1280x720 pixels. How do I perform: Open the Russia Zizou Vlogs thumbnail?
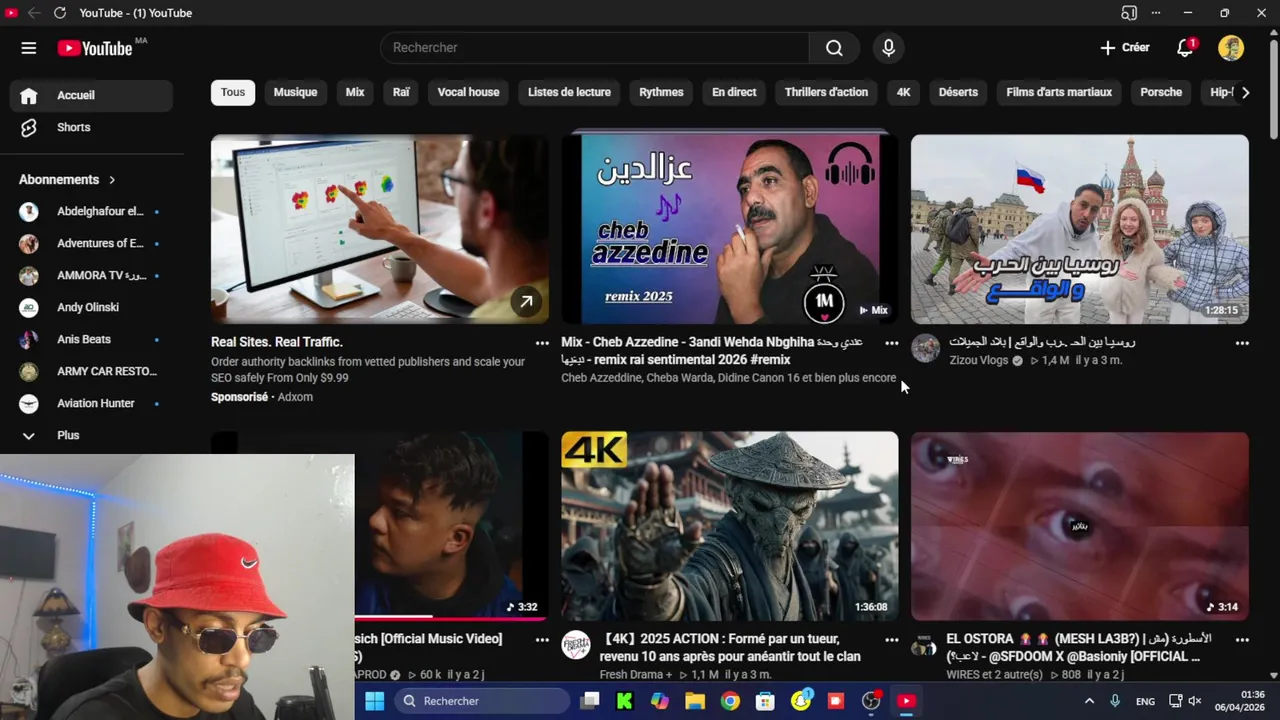point(1080,229)
